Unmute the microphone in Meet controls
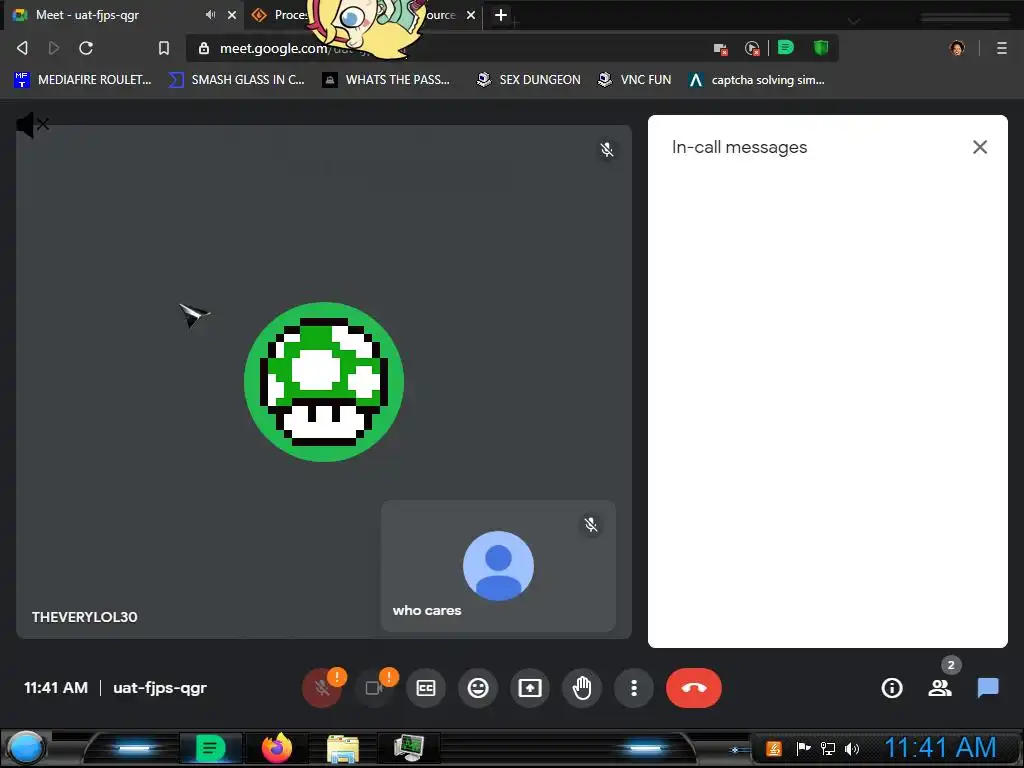 coord(321,688)
